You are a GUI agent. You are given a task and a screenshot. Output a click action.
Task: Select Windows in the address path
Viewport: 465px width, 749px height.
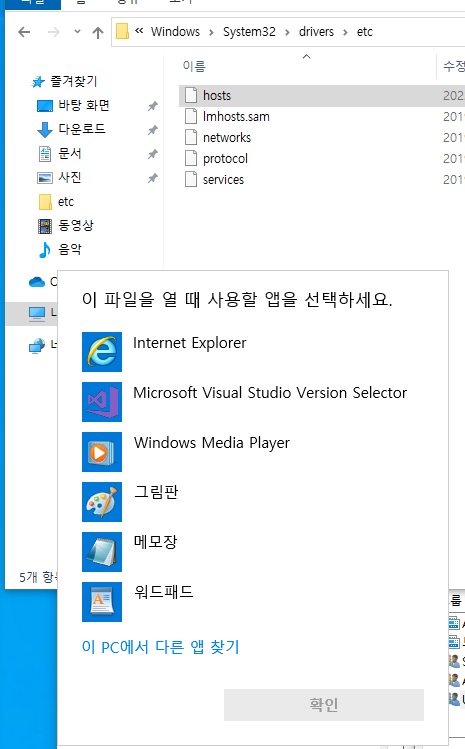175,32
